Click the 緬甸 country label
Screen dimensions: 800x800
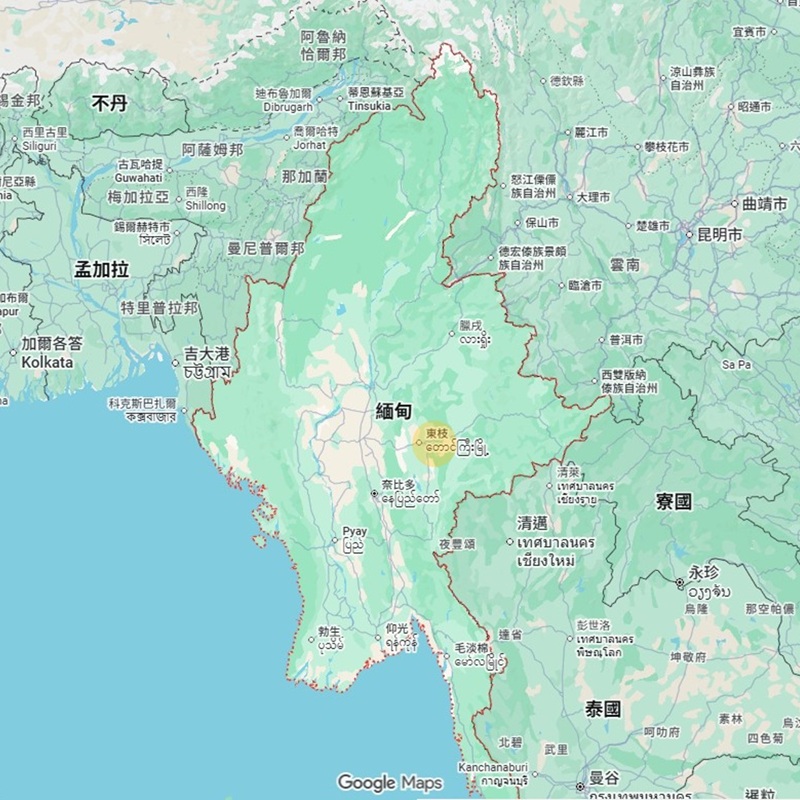point(393,411)
